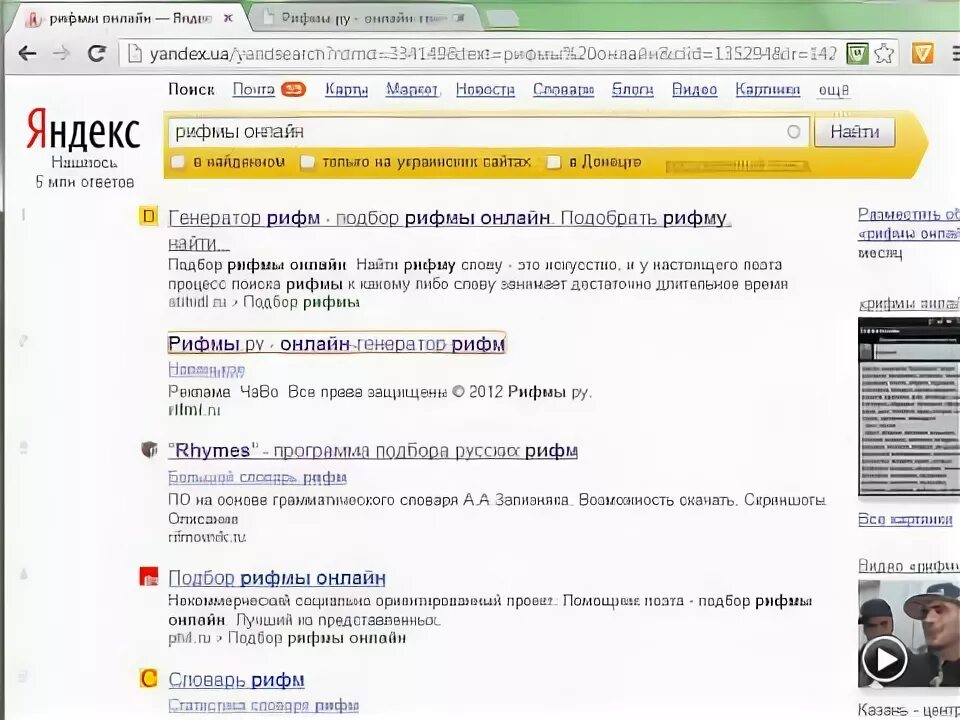Open breadcrumb 'Подбор рифмы' under first result
This screenshot has height=720, width=960.
click(x=302, y=302)
